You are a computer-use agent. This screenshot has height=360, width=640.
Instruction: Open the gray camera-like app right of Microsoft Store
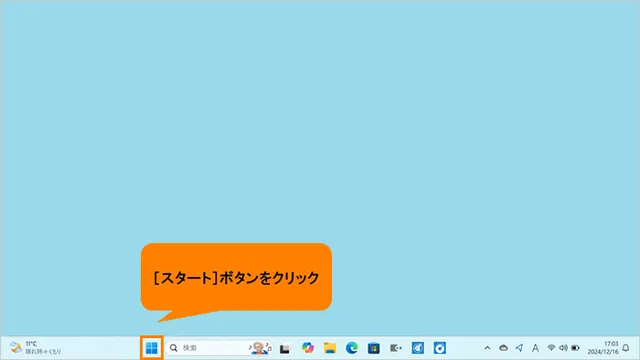[x=396, y=348]
